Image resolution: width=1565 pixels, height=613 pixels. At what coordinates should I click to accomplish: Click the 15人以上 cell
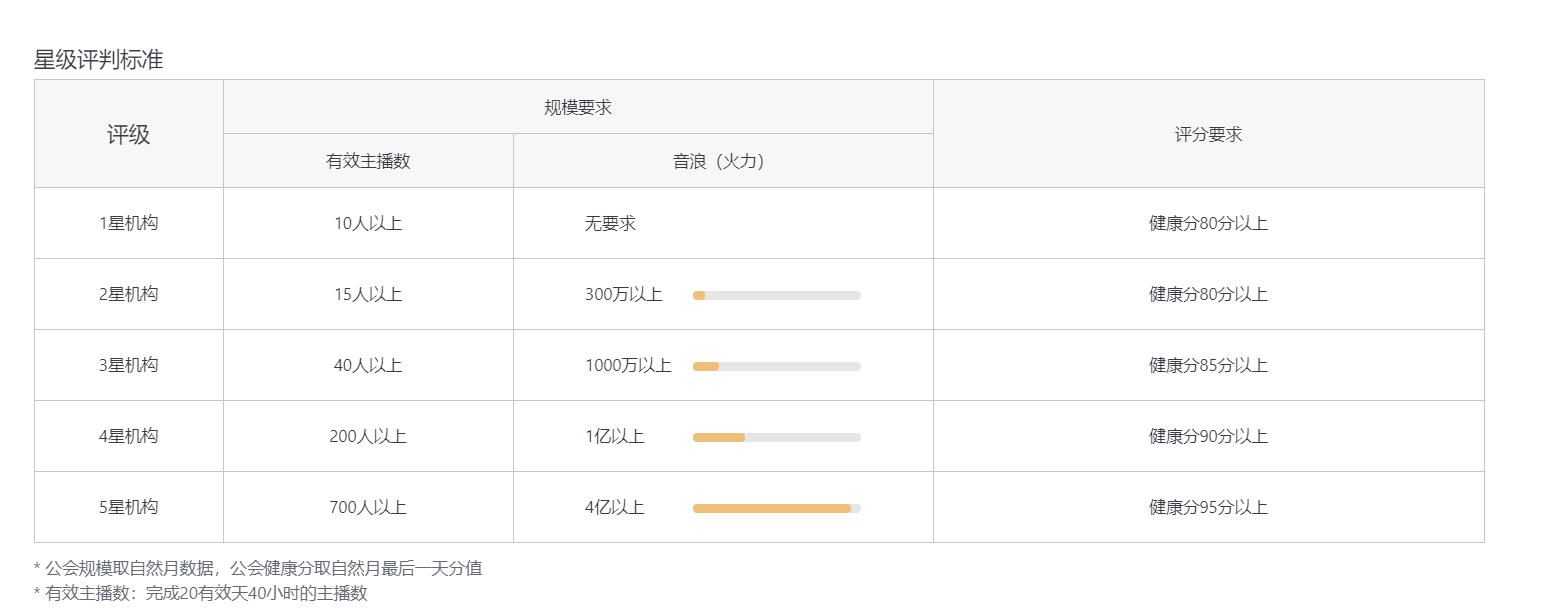(368, 294)
